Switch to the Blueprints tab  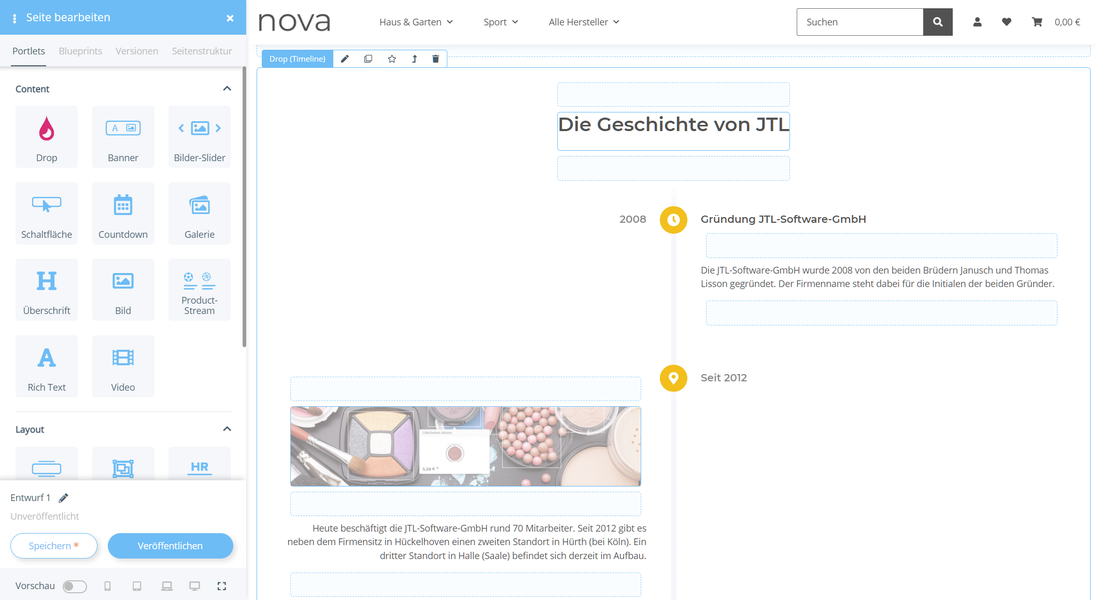coord(80,51)
